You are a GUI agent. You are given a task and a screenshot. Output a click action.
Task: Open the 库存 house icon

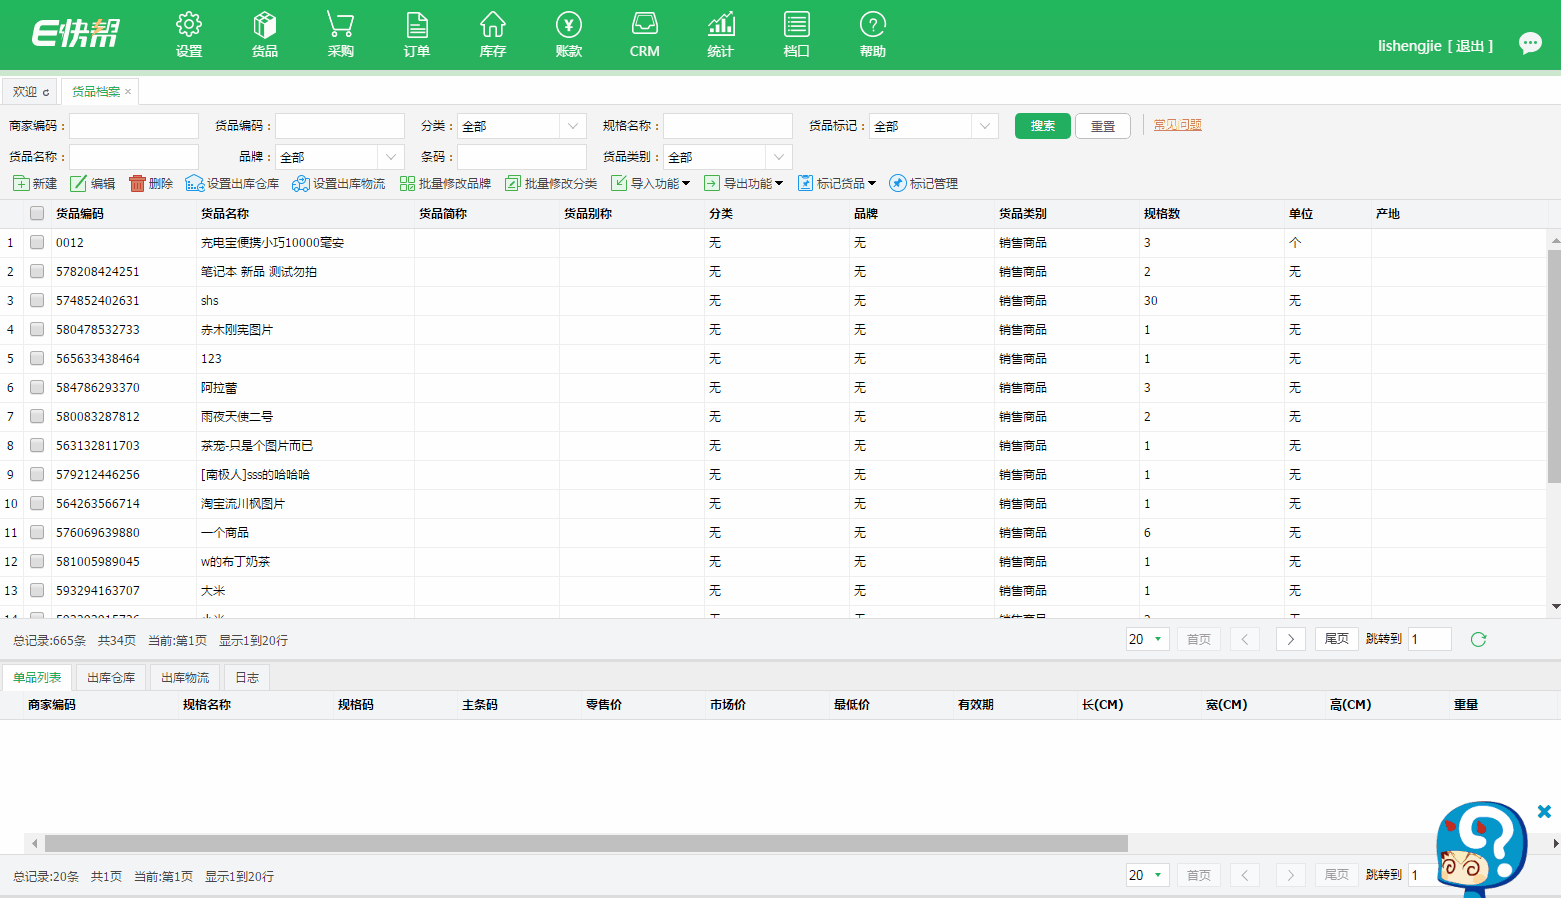pos(493,34)
